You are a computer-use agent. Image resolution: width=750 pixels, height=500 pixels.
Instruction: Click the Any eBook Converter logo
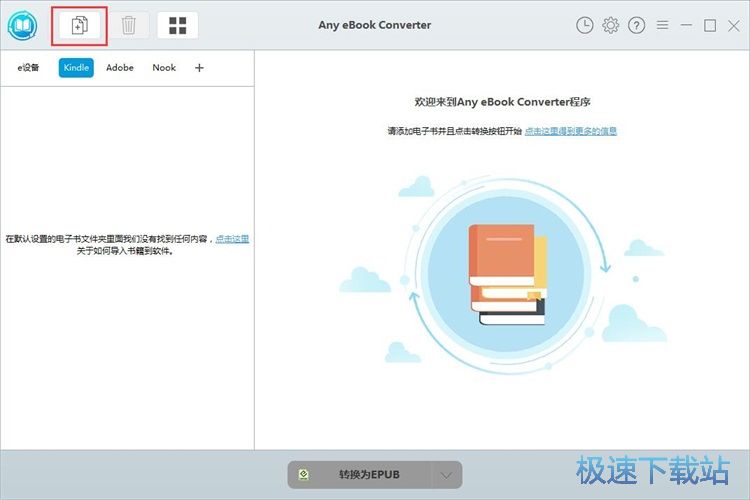click(x=22, y=25)
